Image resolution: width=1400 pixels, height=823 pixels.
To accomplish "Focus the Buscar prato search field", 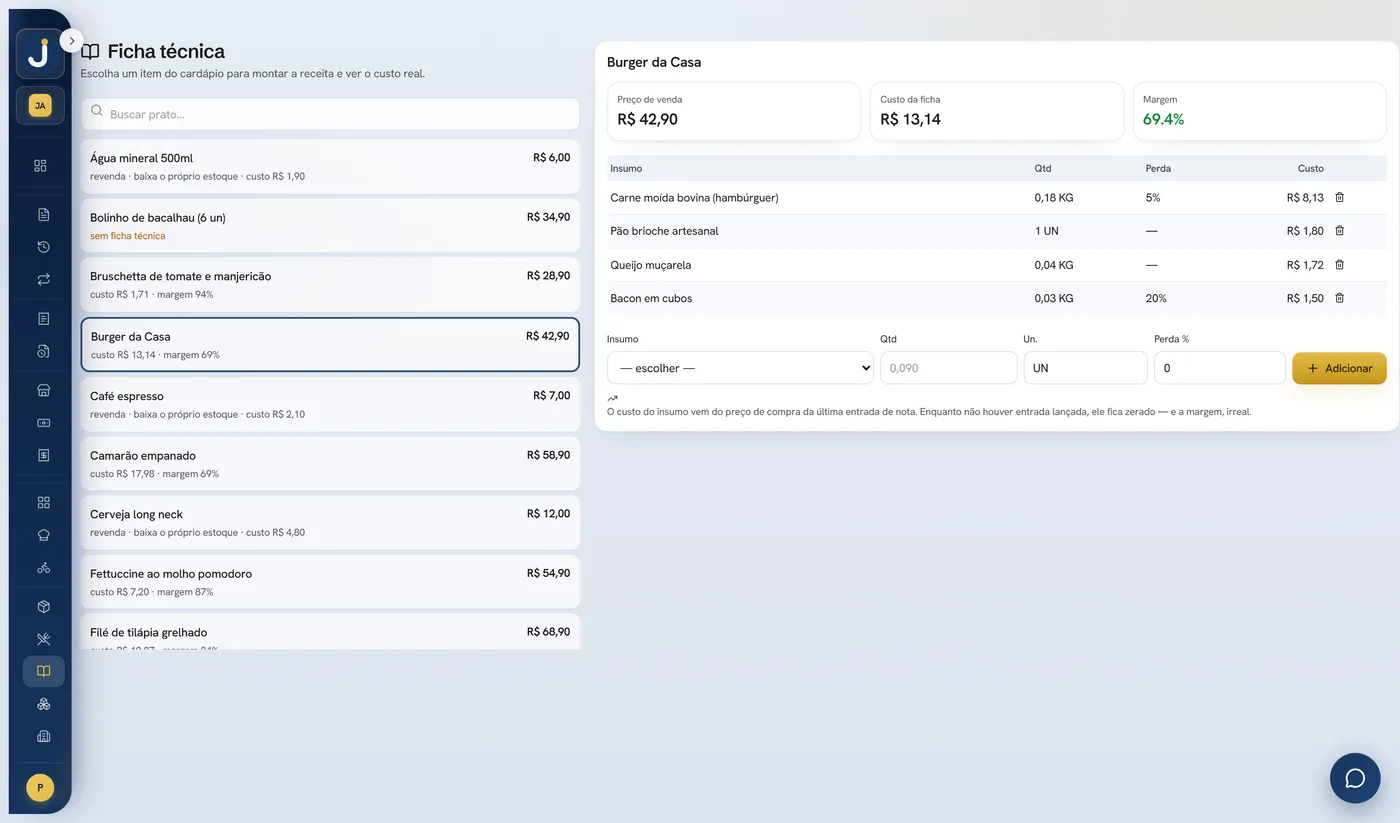I will click(x=330, y=114).
